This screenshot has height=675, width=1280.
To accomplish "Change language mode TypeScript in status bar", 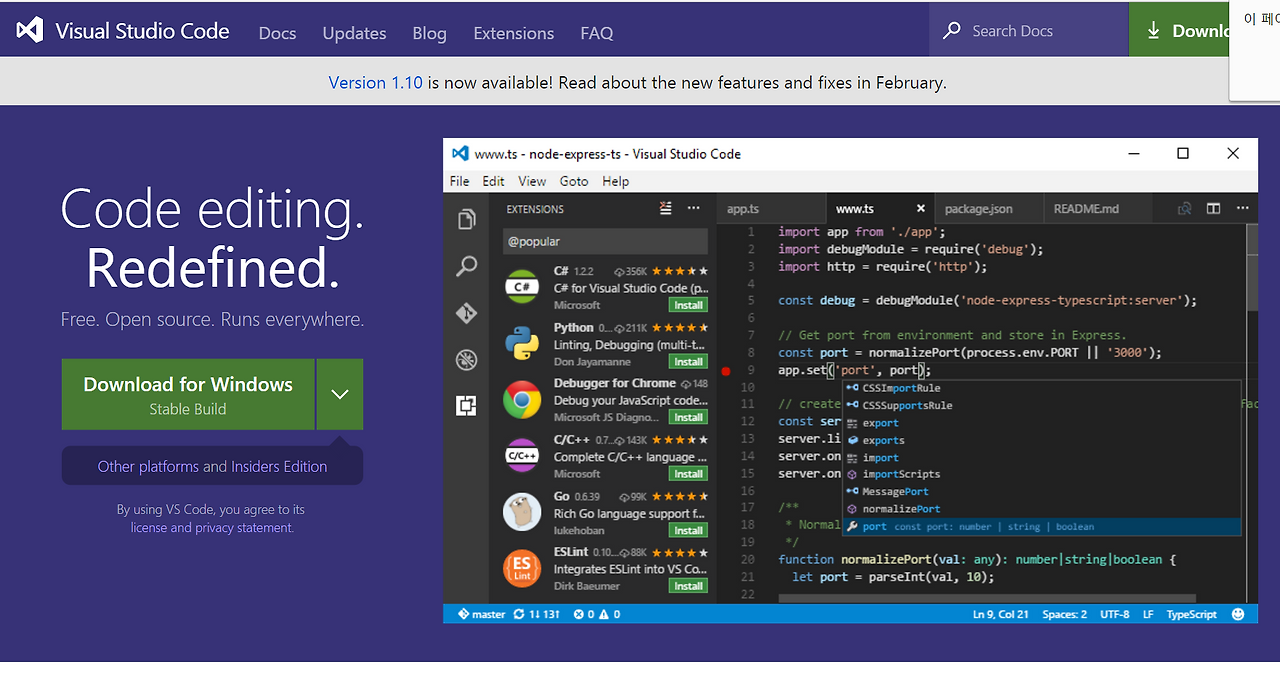I will point(1192,614).
